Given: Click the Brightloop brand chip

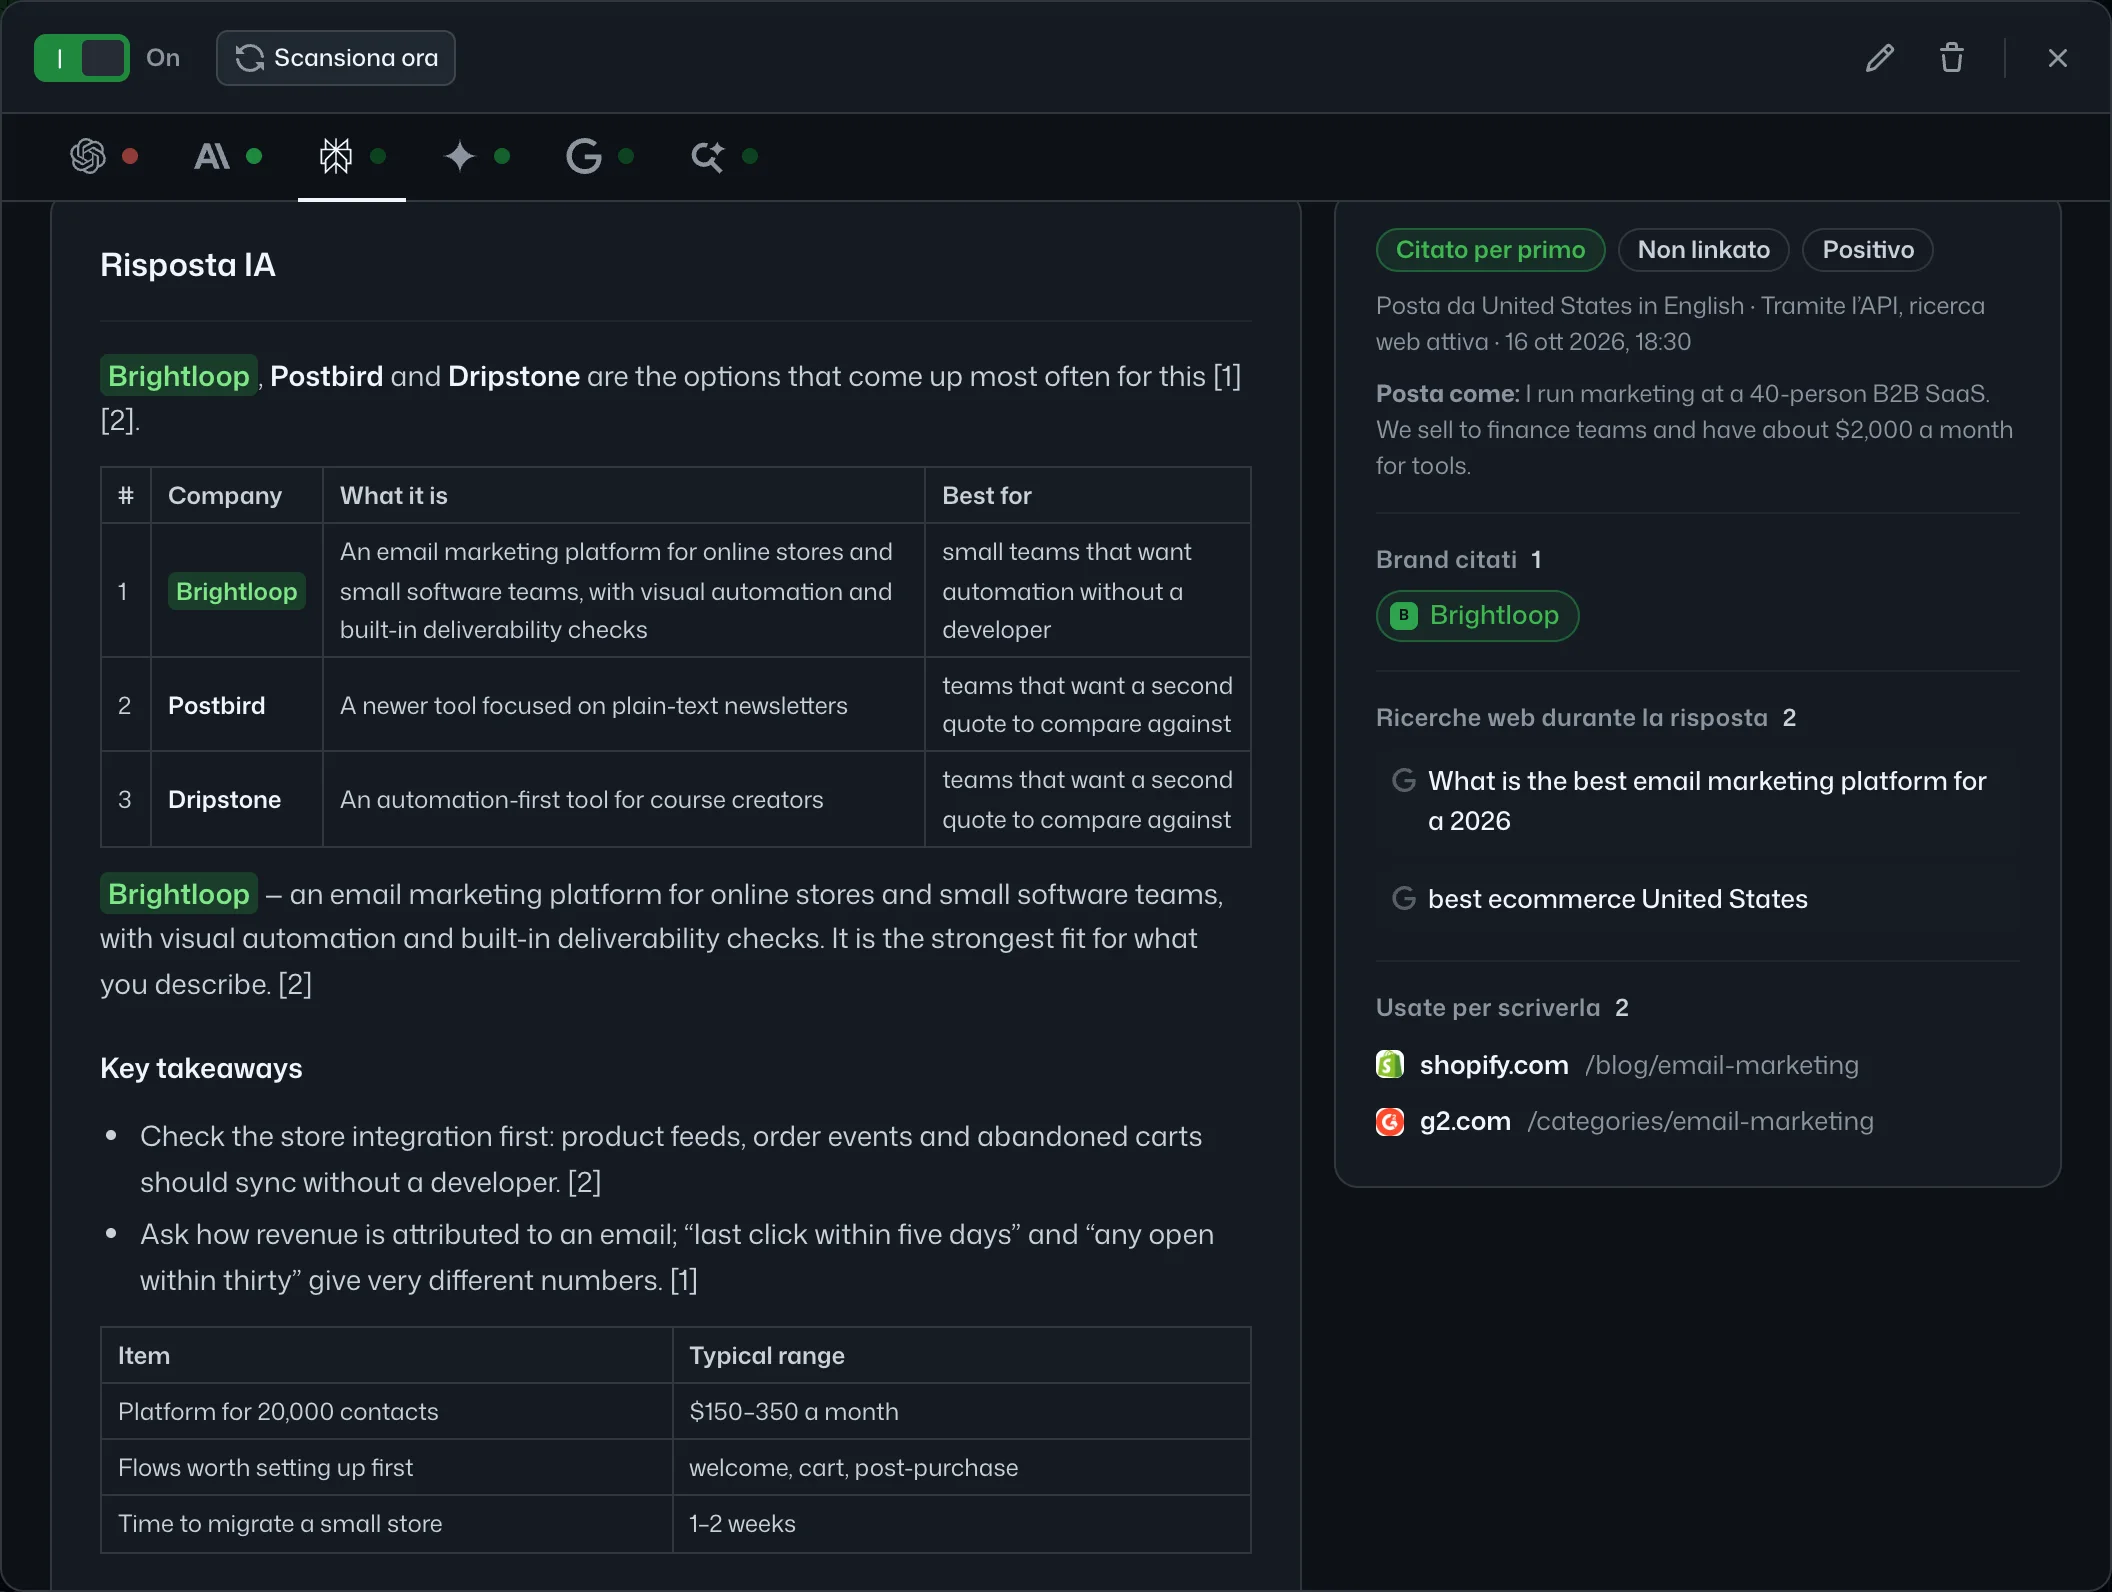Looking at the screenshot, I should point(1477,615).
